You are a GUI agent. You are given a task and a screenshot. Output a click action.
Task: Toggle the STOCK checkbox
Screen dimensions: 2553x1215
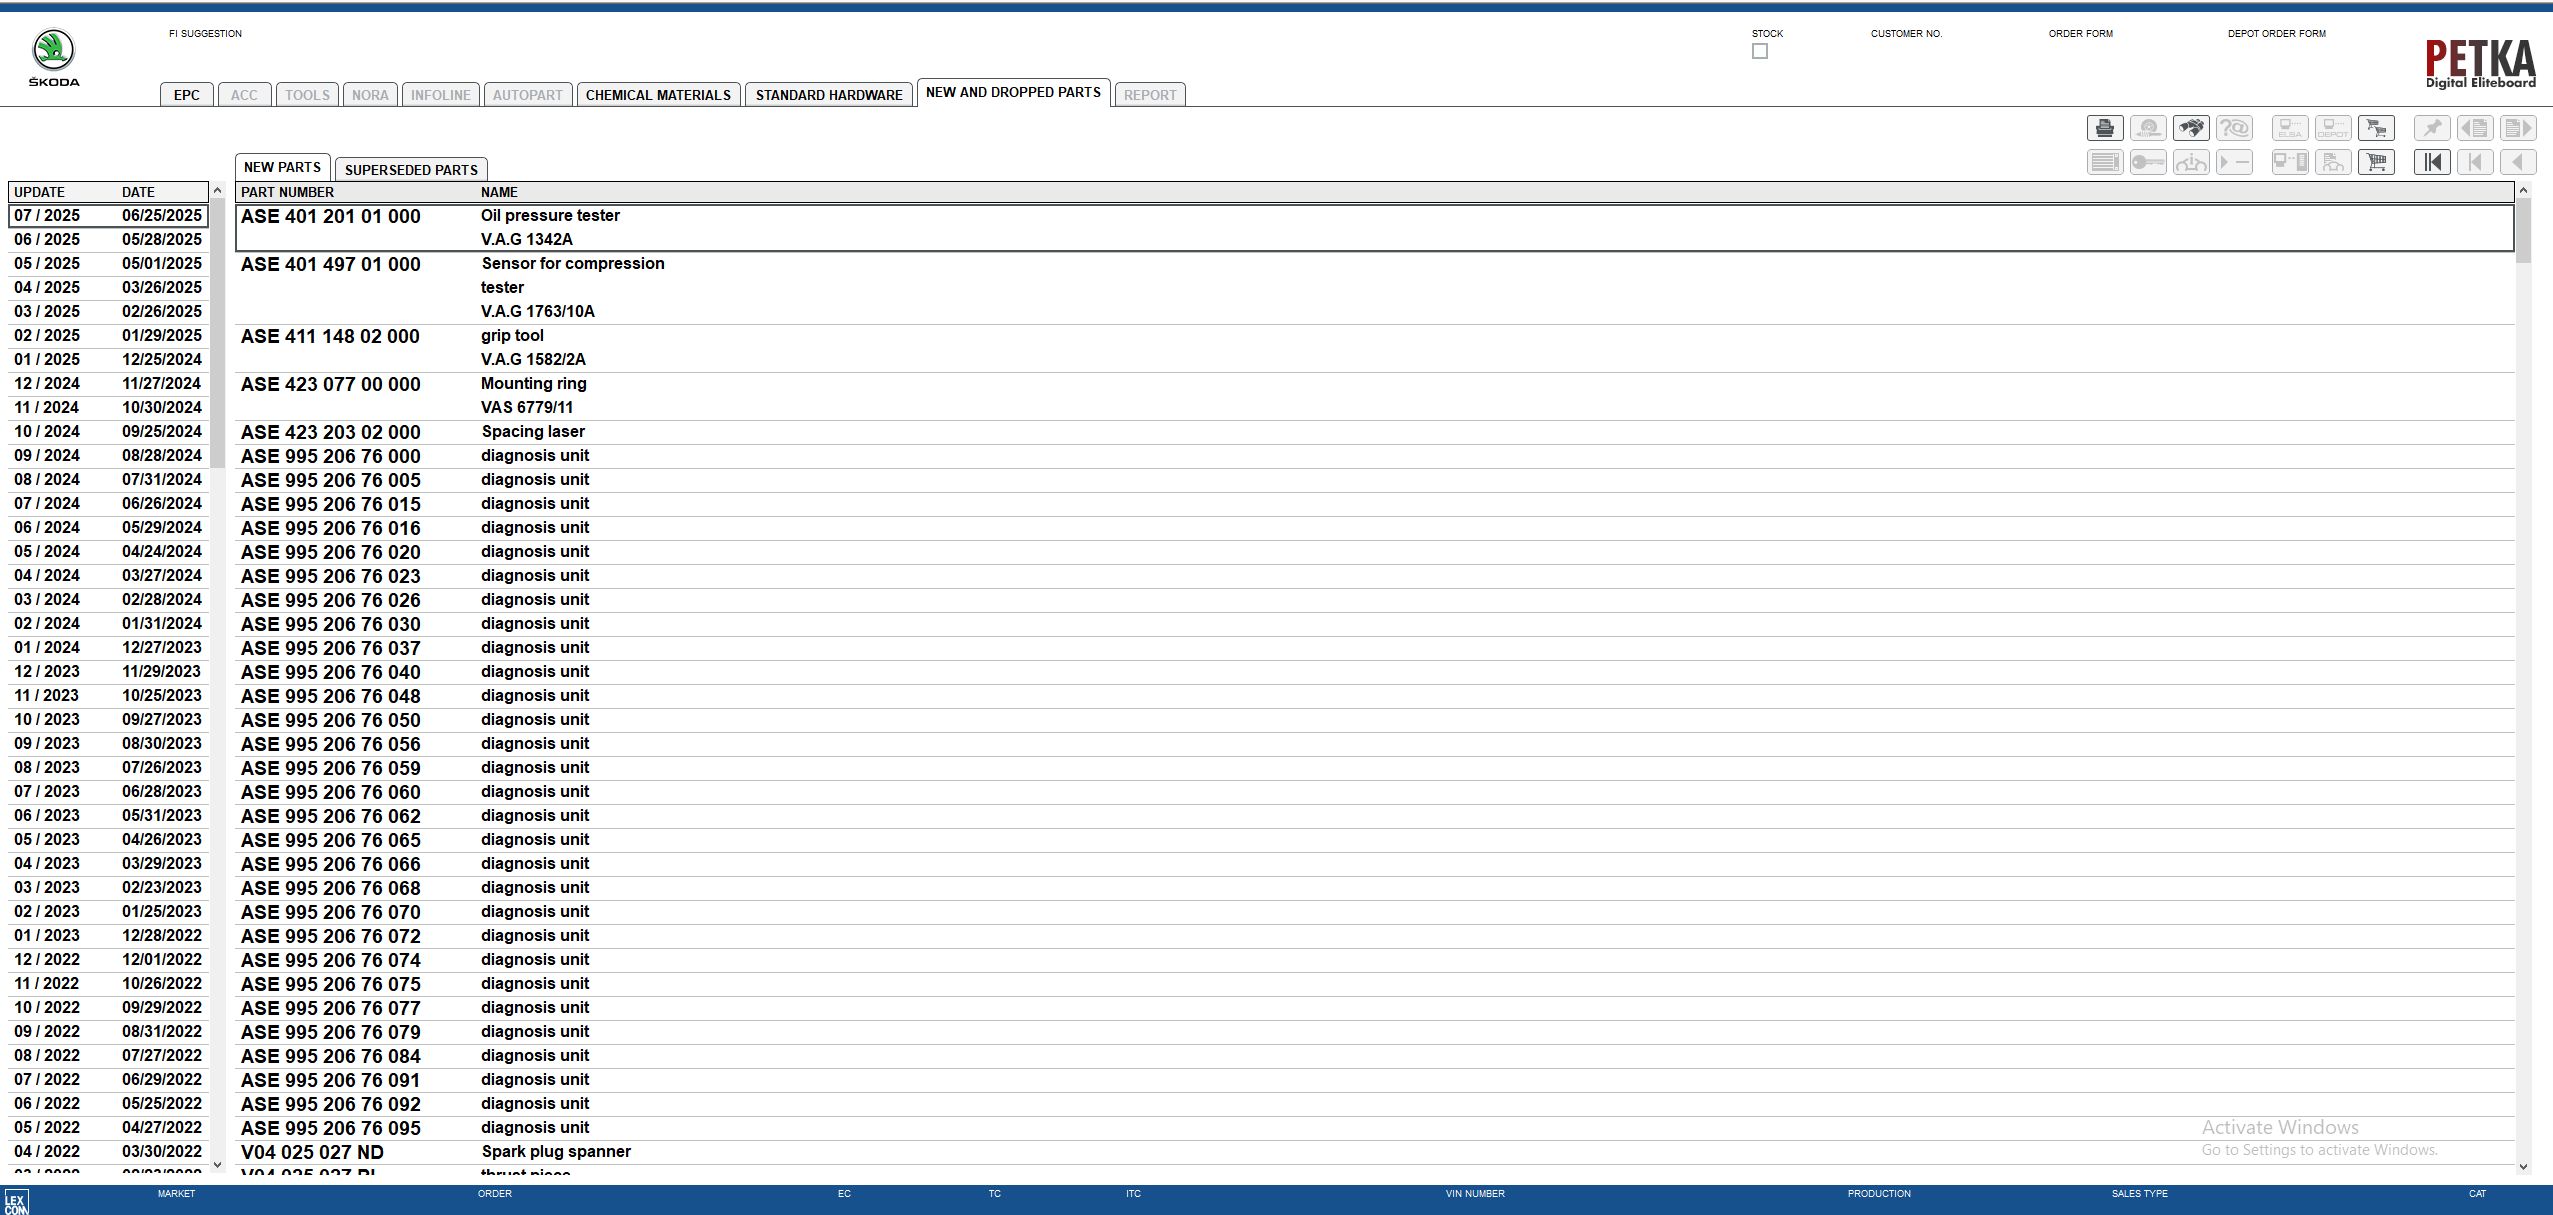1760,51
